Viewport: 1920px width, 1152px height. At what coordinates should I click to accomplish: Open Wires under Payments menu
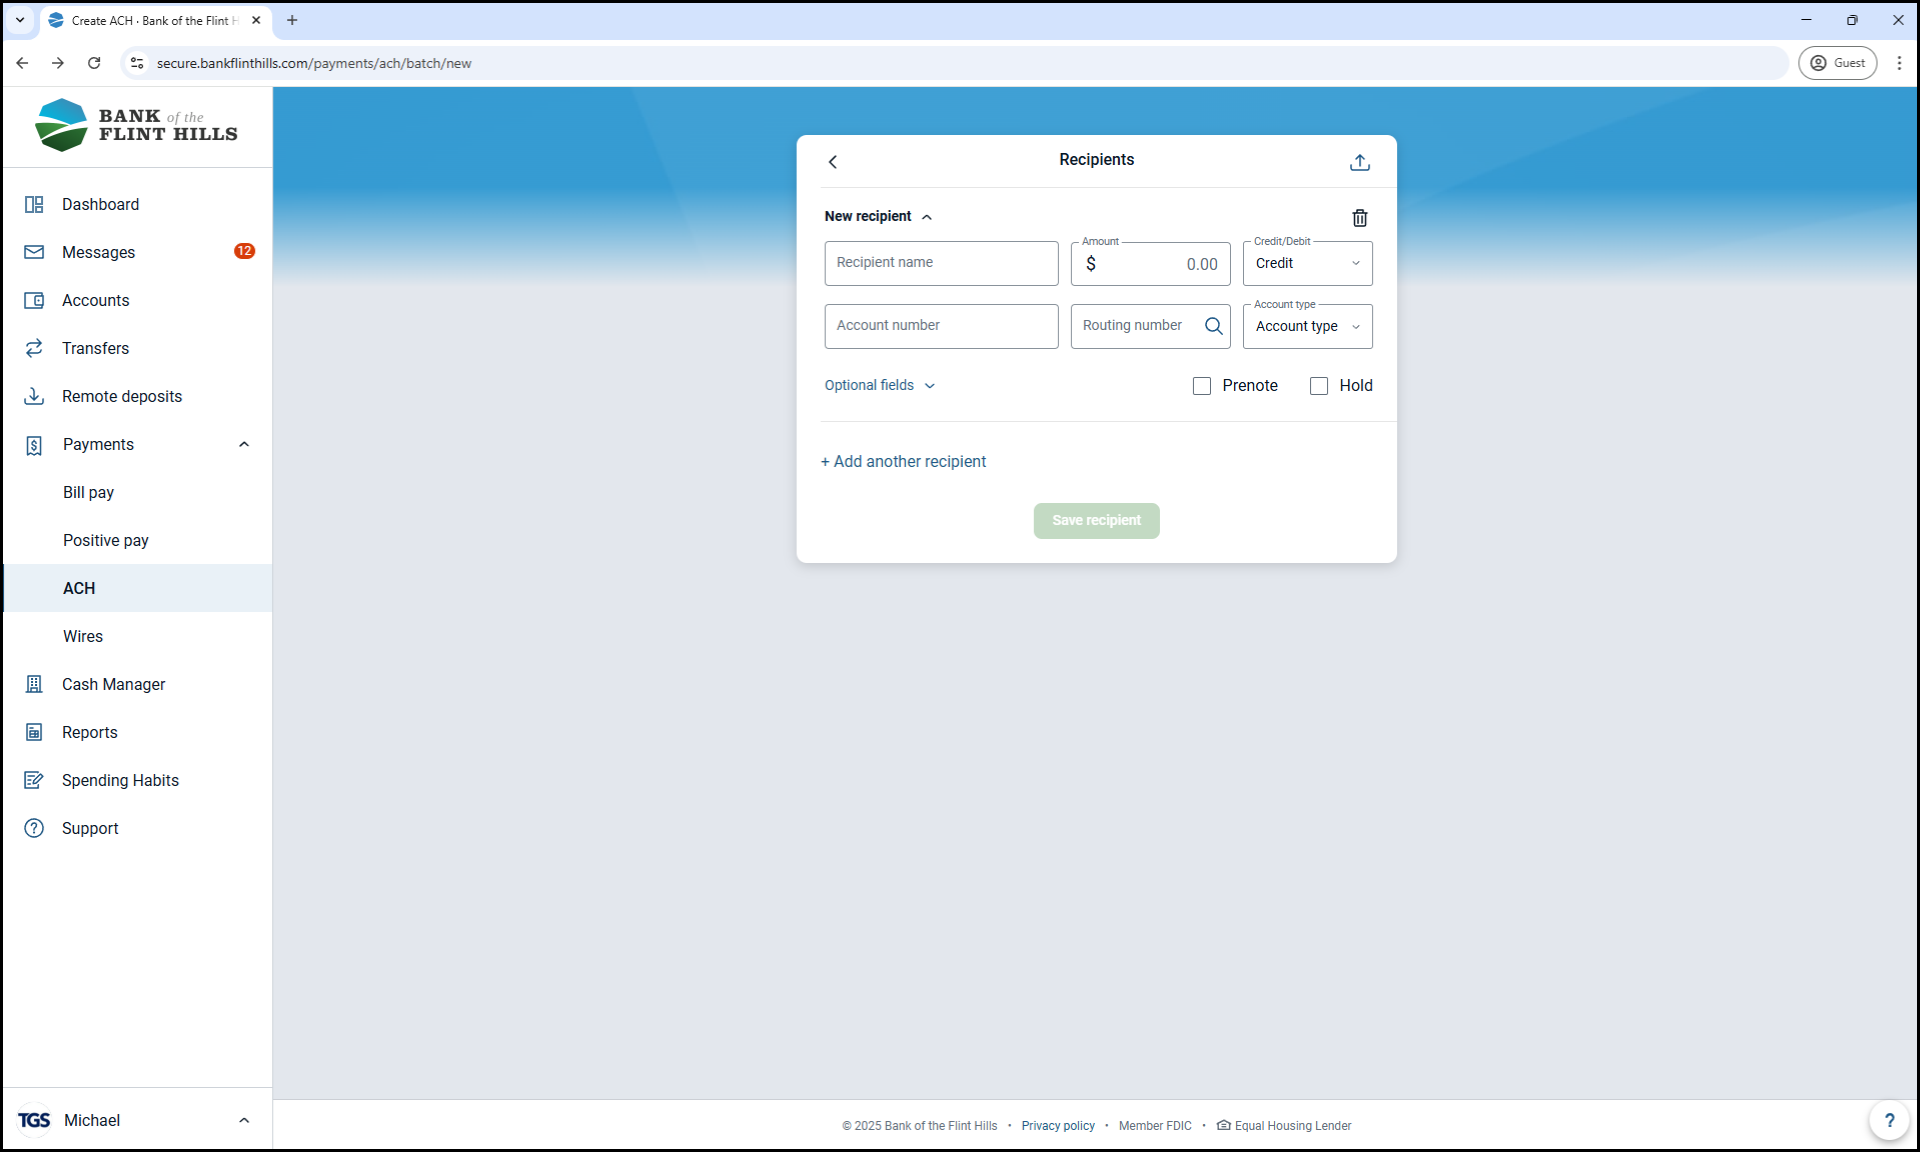click(83, 636)
